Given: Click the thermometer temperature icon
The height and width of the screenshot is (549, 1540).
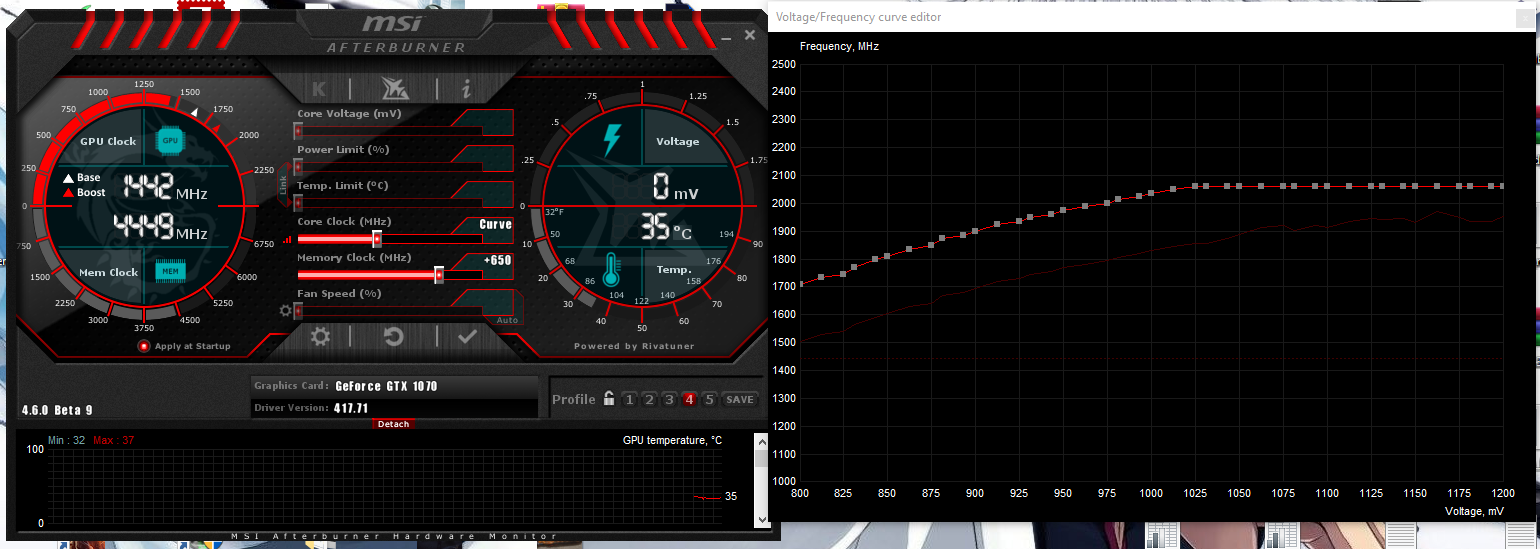Looking at the screenshot, I should [x=611, y=270].
